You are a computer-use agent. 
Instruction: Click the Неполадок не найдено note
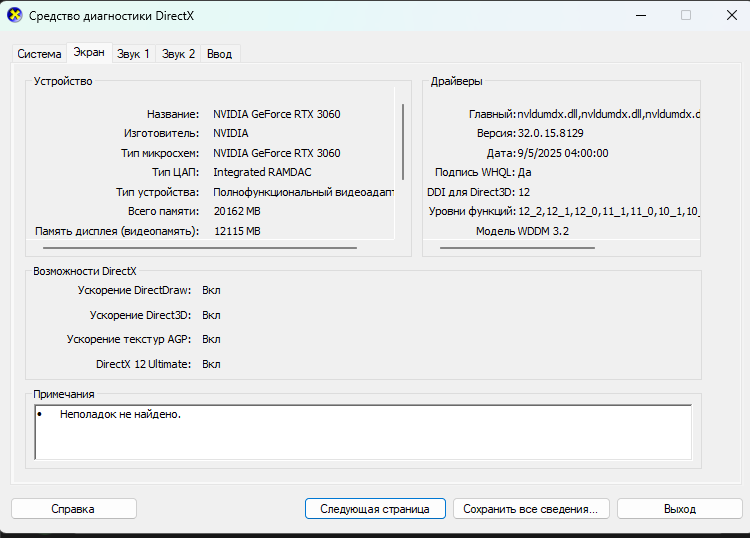pyautogui.click(x=120, y=414)
